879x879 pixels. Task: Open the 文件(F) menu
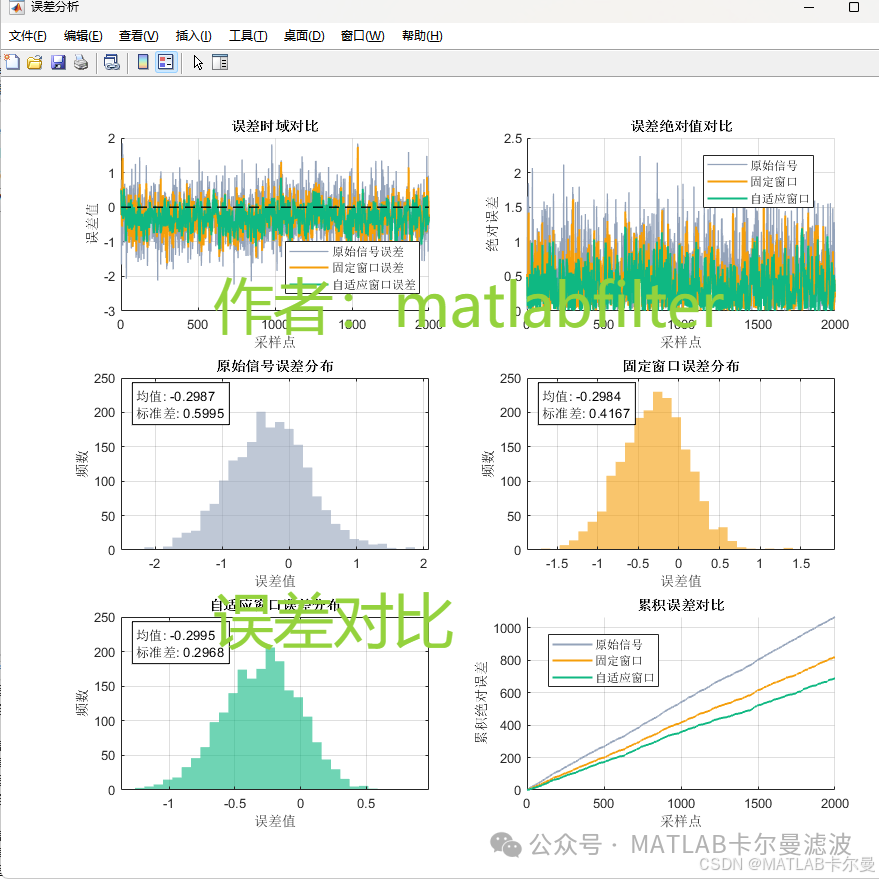click(x=27, y=36)
